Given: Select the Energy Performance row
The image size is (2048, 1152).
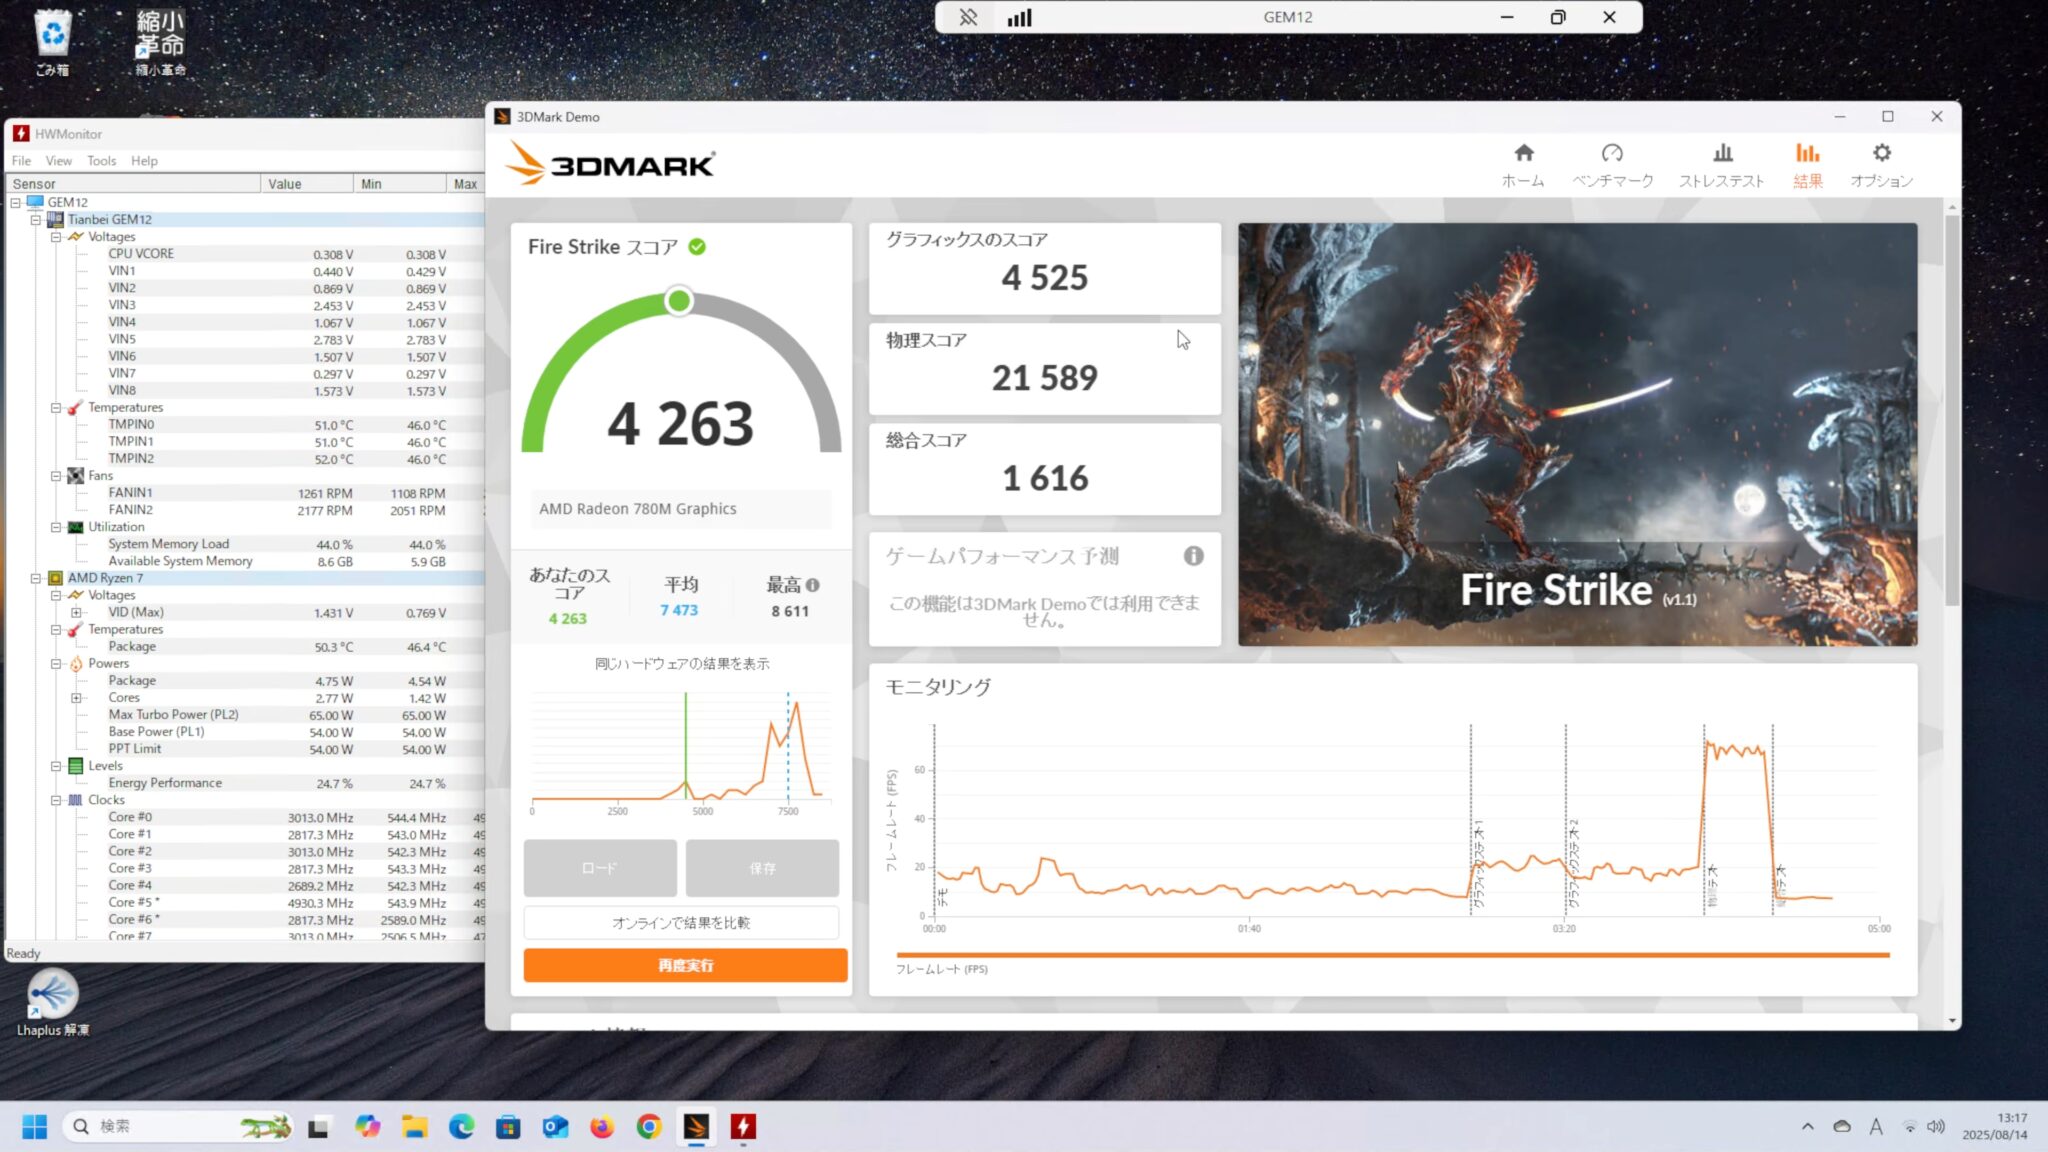Looking at the screenshot, I should (x=245, y=783).
